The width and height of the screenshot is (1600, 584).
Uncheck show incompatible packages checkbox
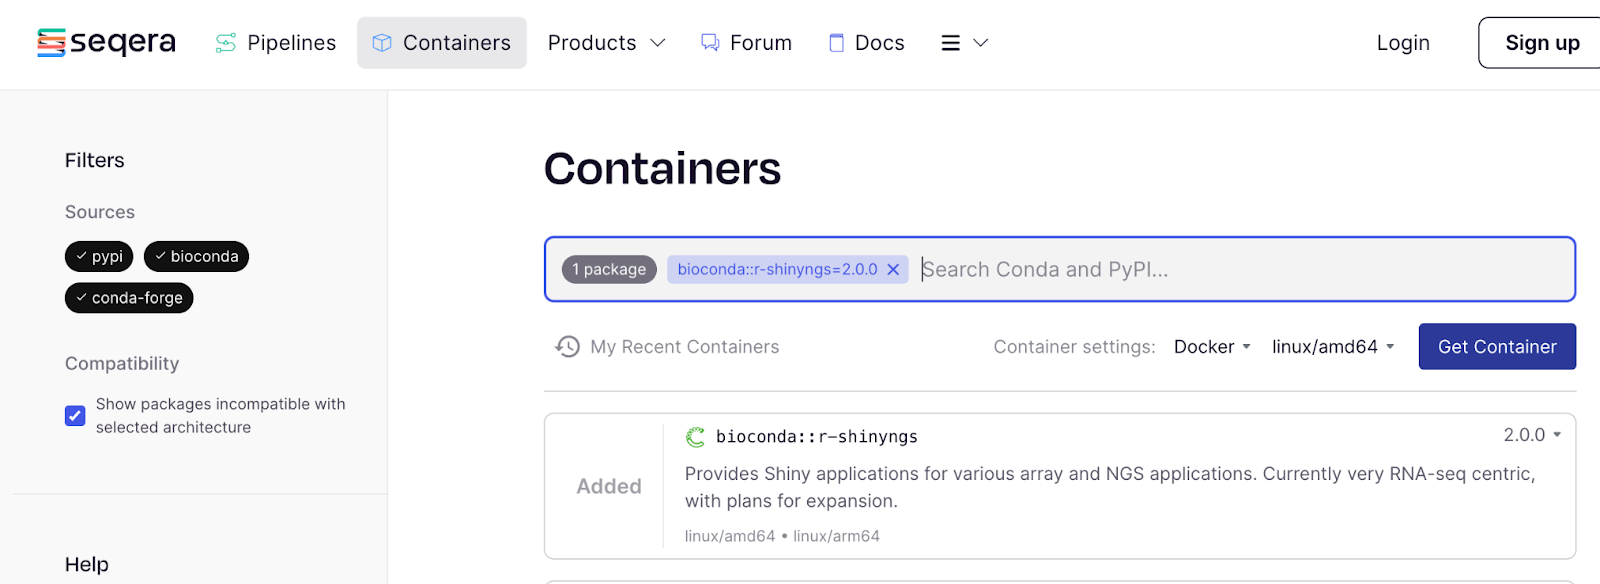click(75, 416)
